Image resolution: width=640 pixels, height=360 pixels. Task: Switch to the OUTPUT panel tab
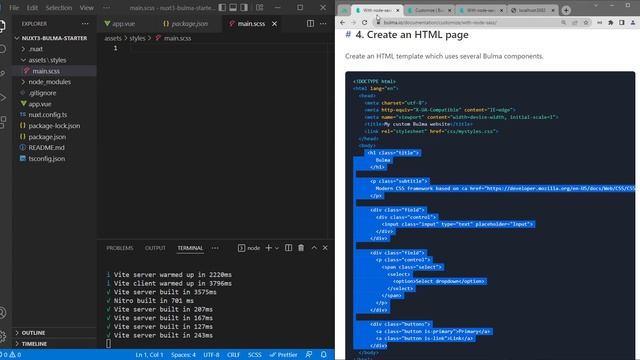pos(155,248)
